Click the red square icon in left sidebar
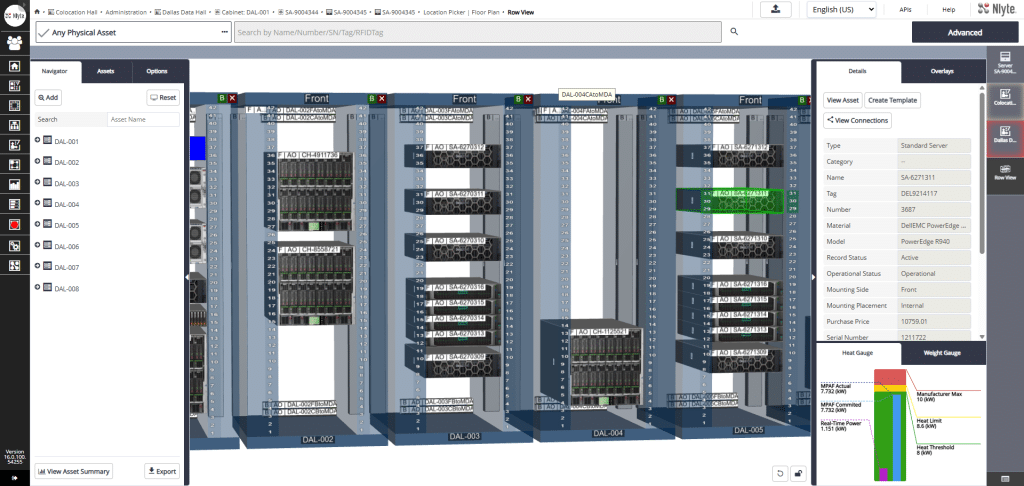Image resolution: width=1024 pixels, height=486 pixels. pyautogui.click(x=15, y=225)
